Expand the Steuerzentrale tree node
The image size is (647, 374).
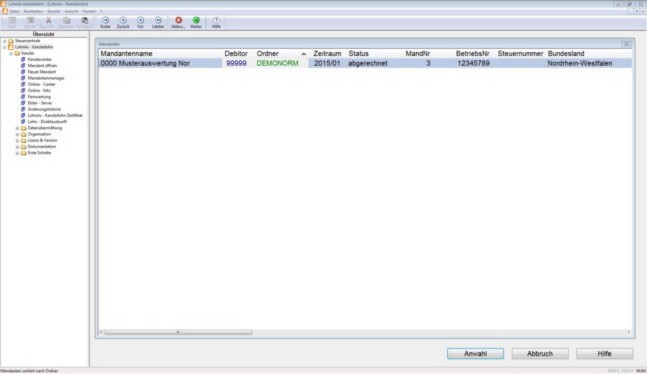pos(5,41)
